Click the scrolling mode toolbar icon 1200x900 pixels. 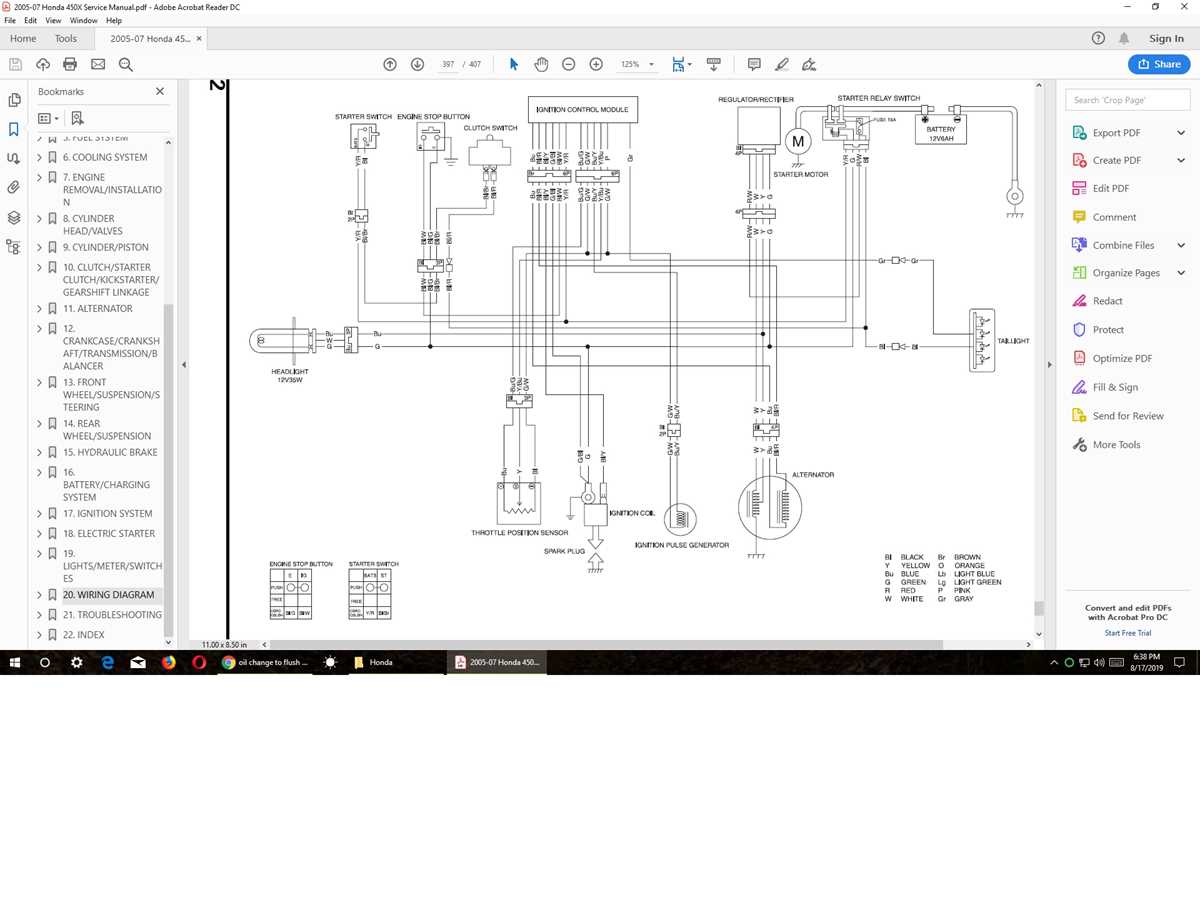point(714,64)
